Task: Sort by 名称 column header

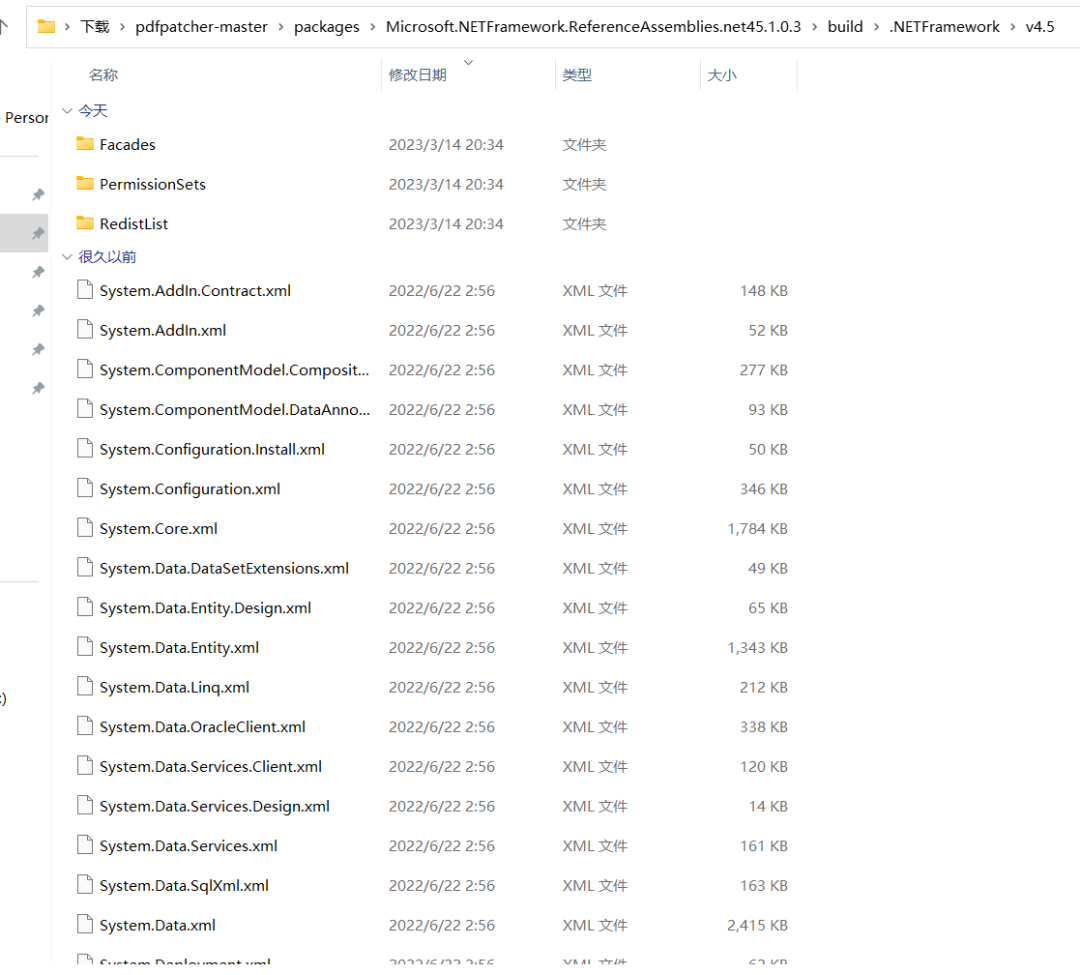Action: 103,75
